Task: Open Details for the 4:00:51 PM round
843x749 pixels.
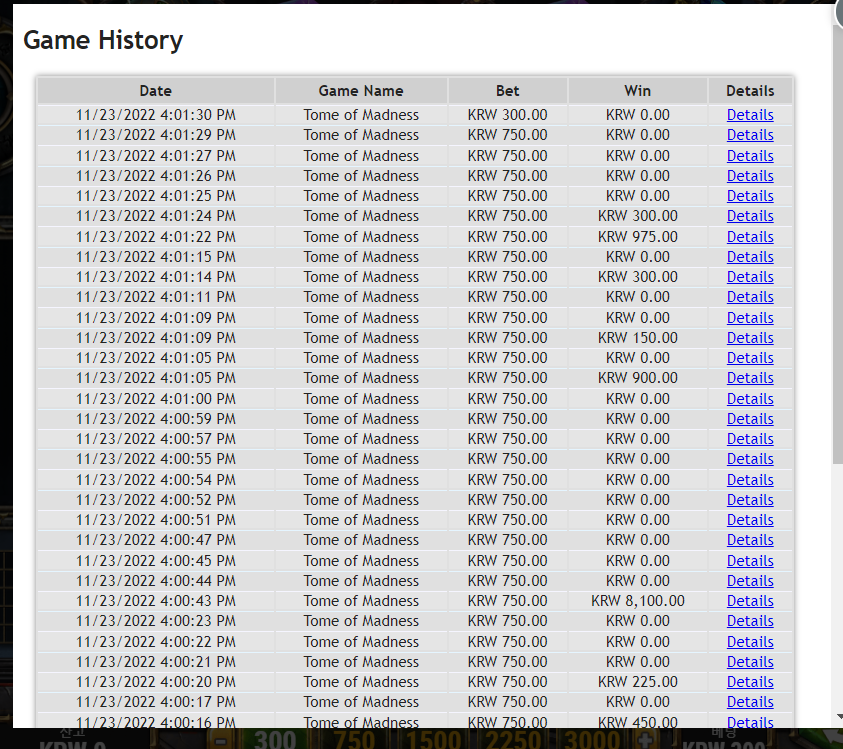Action: 749,520
